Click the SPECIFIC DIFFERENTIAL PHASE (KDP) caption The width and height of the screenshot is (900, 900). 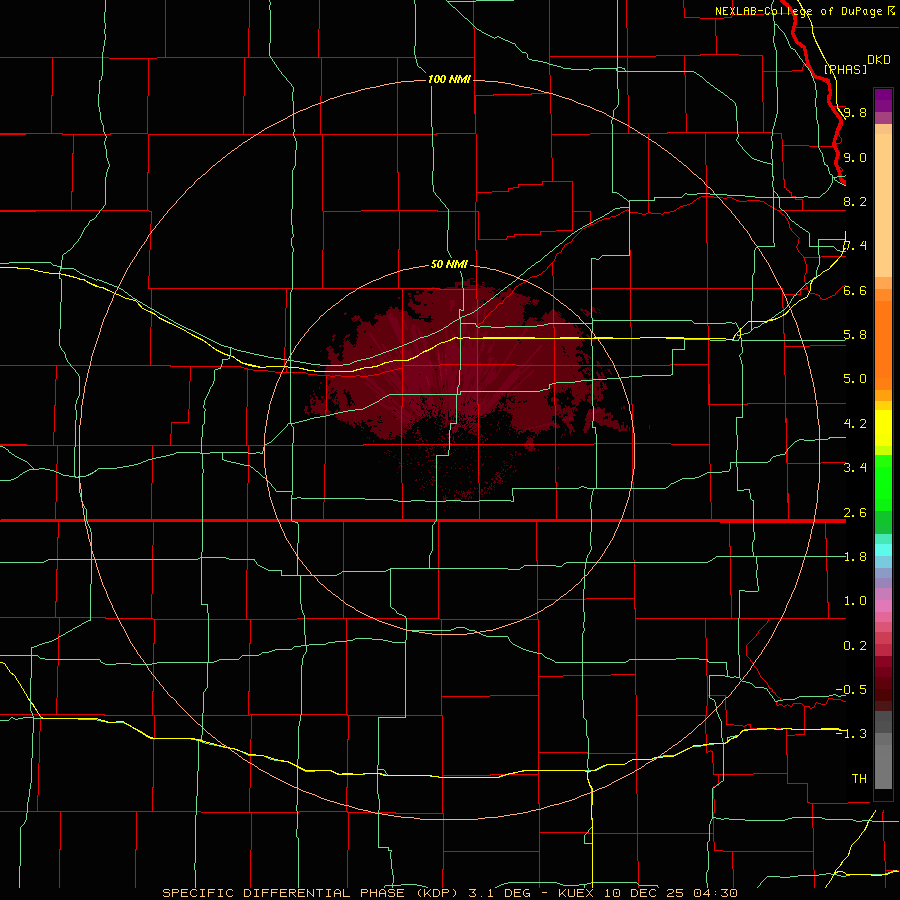pyautogui.click(x=312, y=893)
